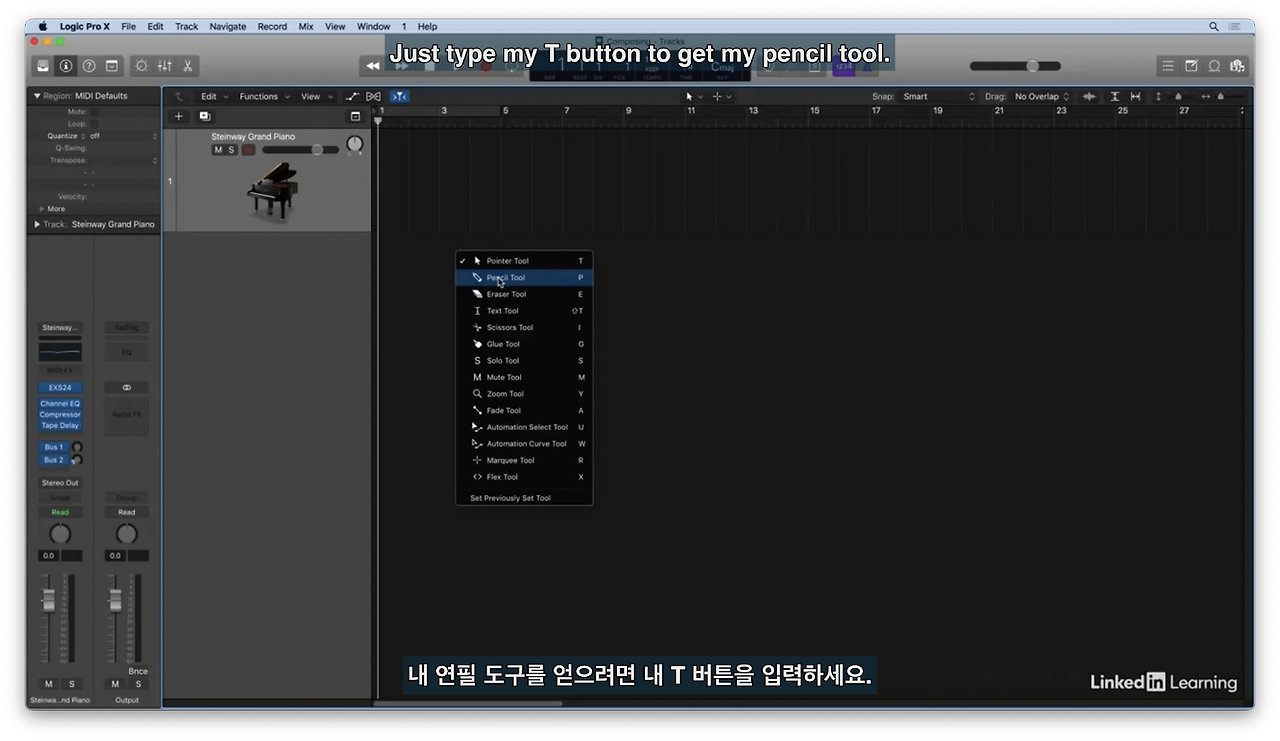Screen dimensions: 1280x741
Task: Pick Marquee Tool entry
Action: tap(524, 461)
